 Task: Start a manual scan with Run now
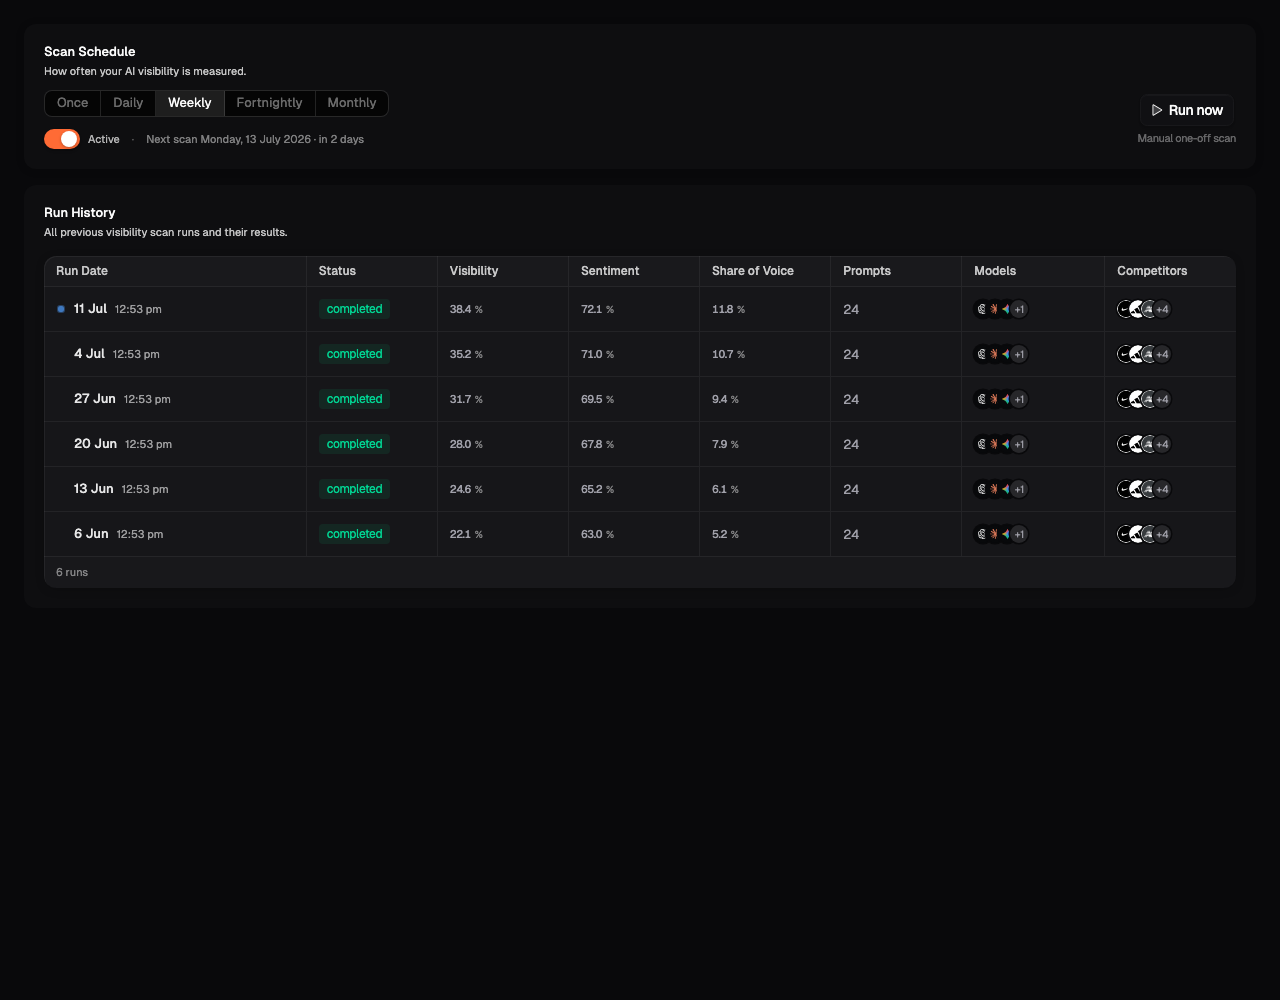point(1187,110)
